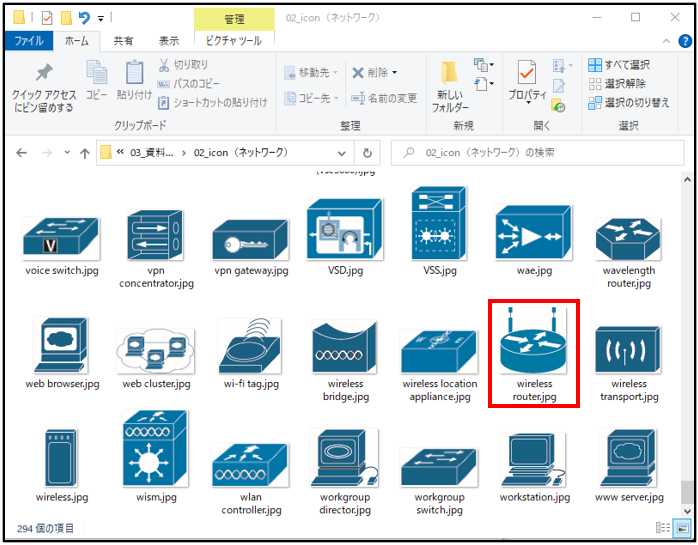The width and height of the screenshot is (698, 545).
Task: Select the workgroup director.jpg icon
Action: click(345, 458)
